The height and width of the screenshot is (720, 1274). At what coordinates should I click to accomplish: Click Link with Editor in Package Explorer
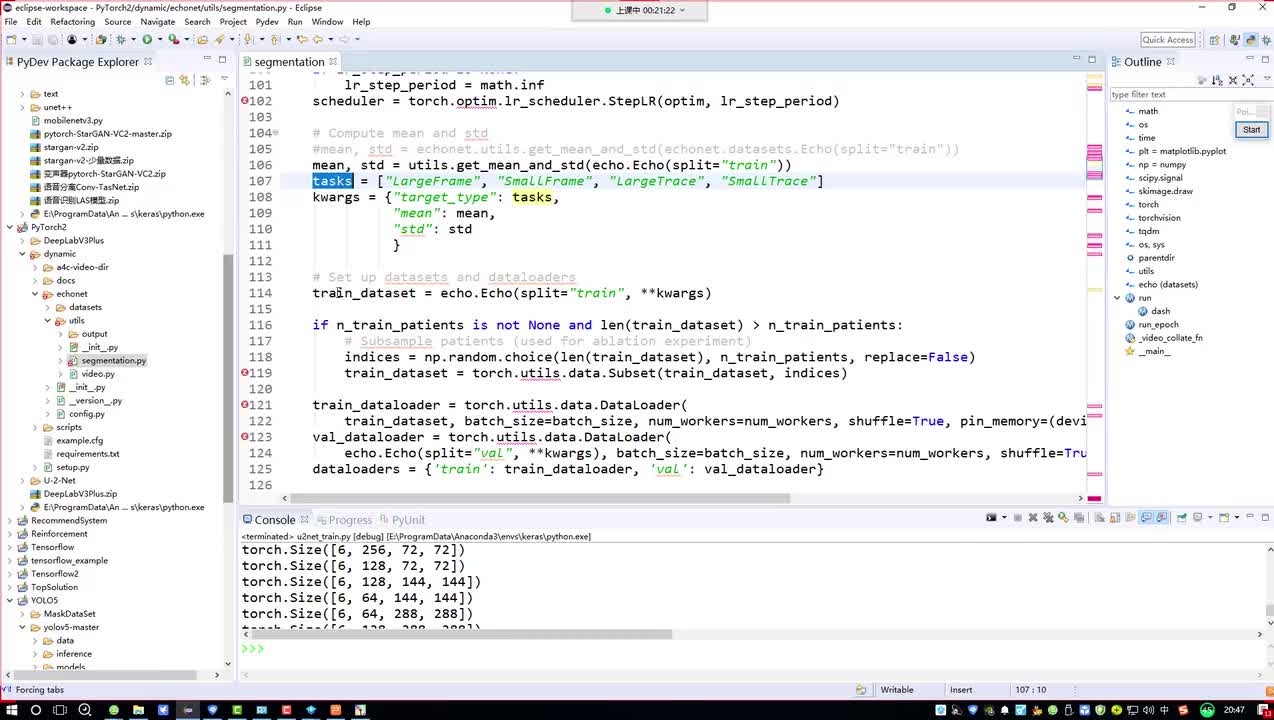(184, 80)
